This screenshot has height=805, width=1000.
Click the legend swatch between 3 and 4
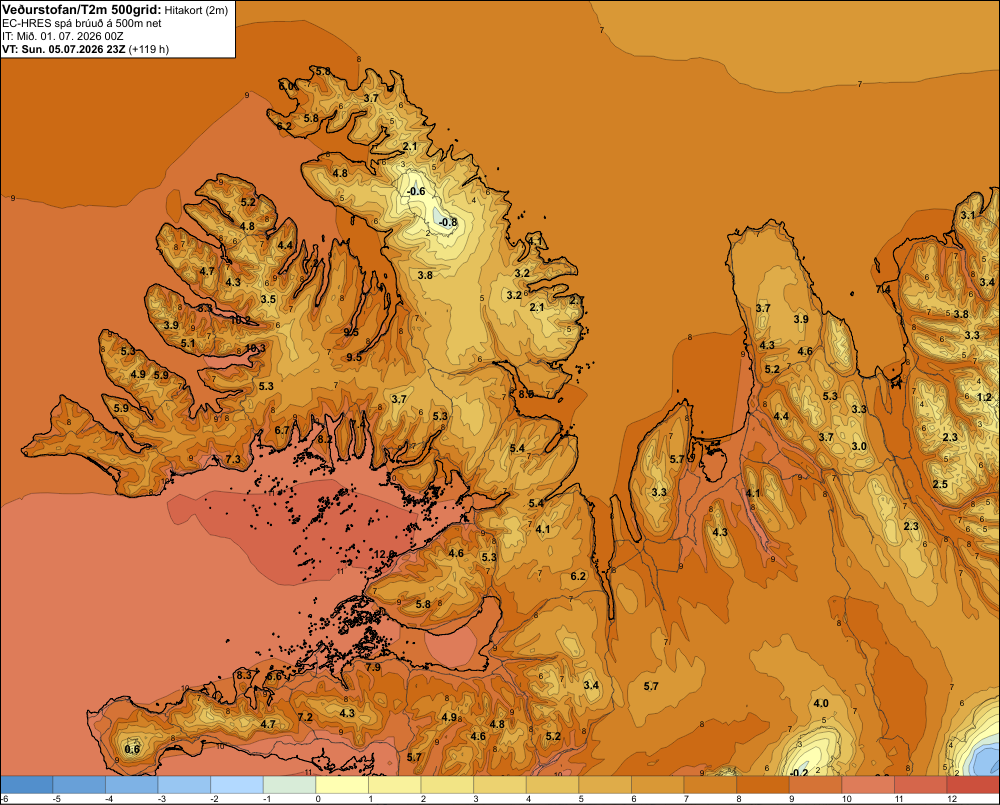500,784
